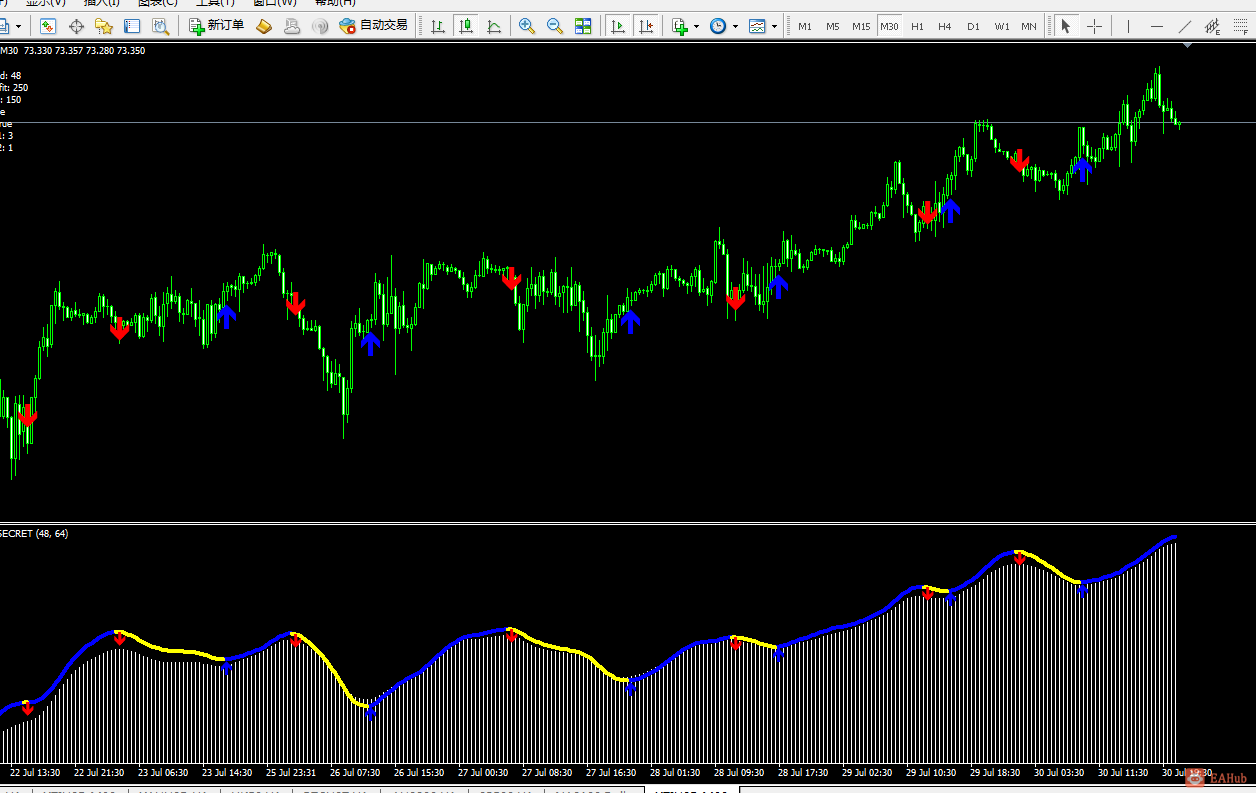Expand the indicators dropdown arrow
The height and width of the screenshot is (793, 1256).
pyautogui.click(x=696, y=26)
